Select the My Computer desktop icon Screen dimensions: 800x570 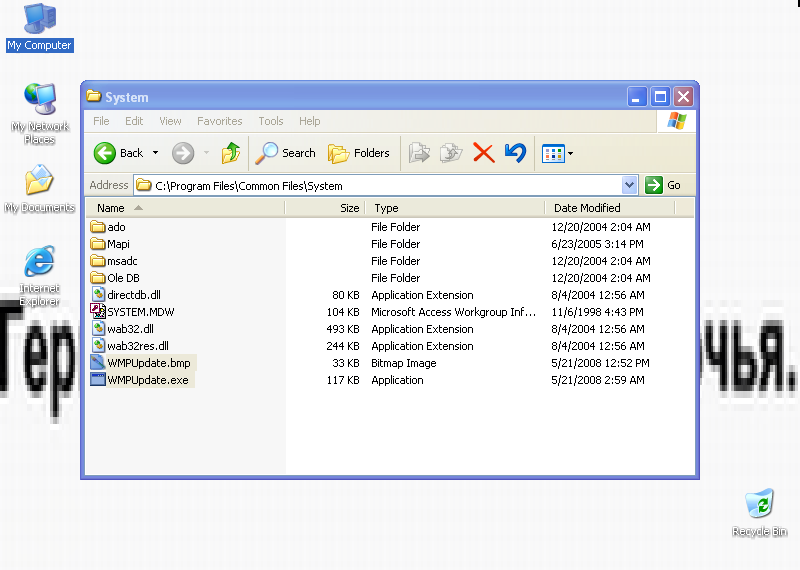point(40,27)
